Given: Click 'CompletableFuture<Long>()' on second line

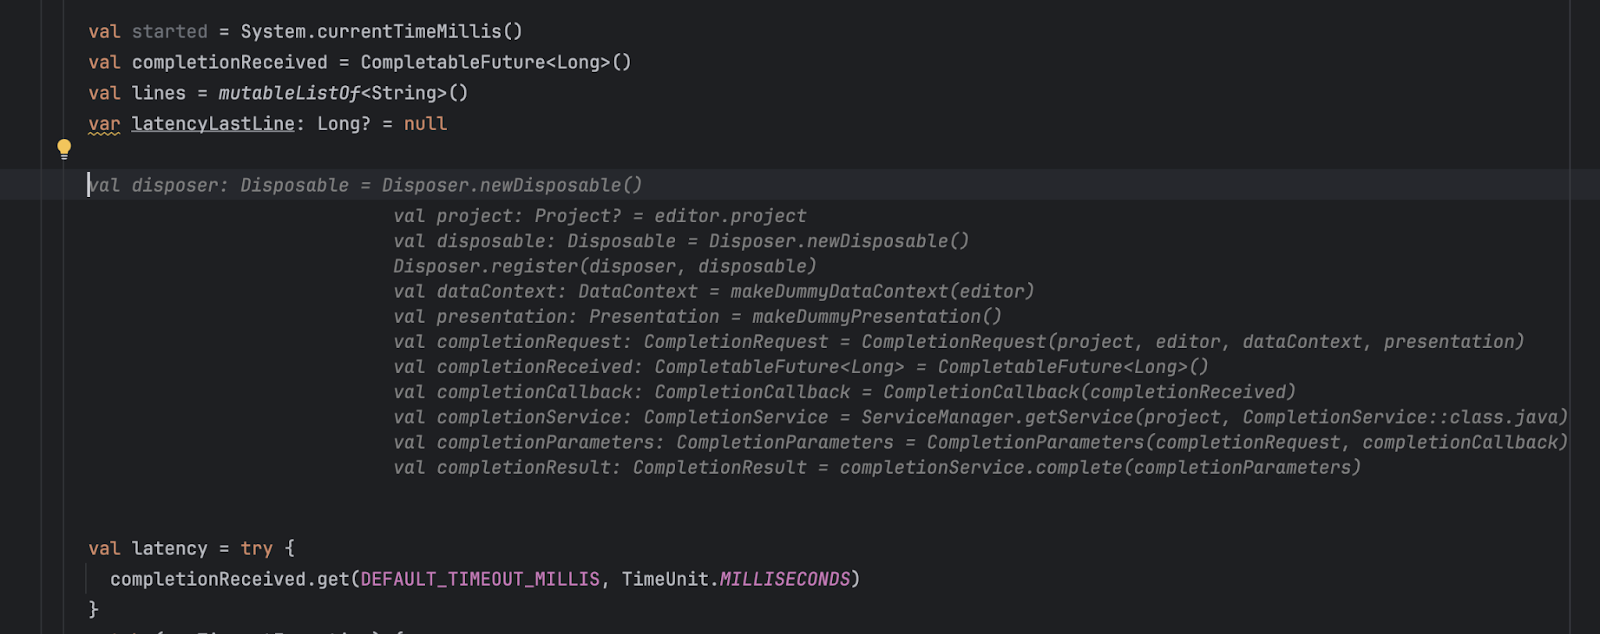Looking at the screenshot, I should point(496,62).
